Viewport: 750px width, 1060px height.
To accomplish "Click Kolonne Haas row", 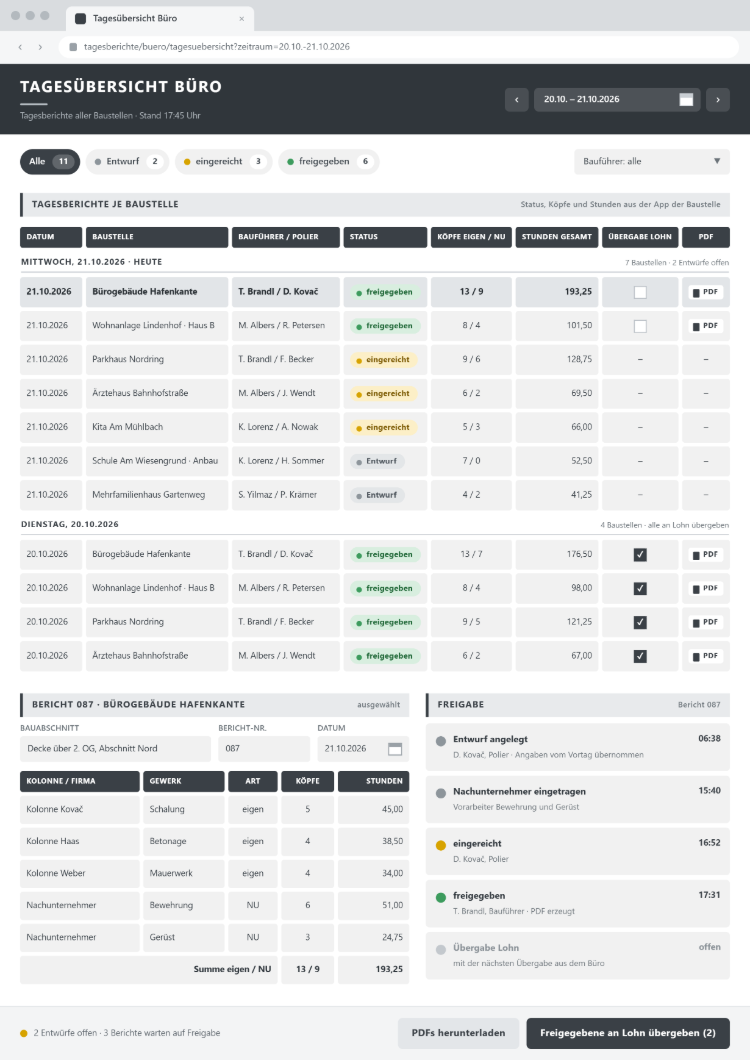I will tap(214, 841).
